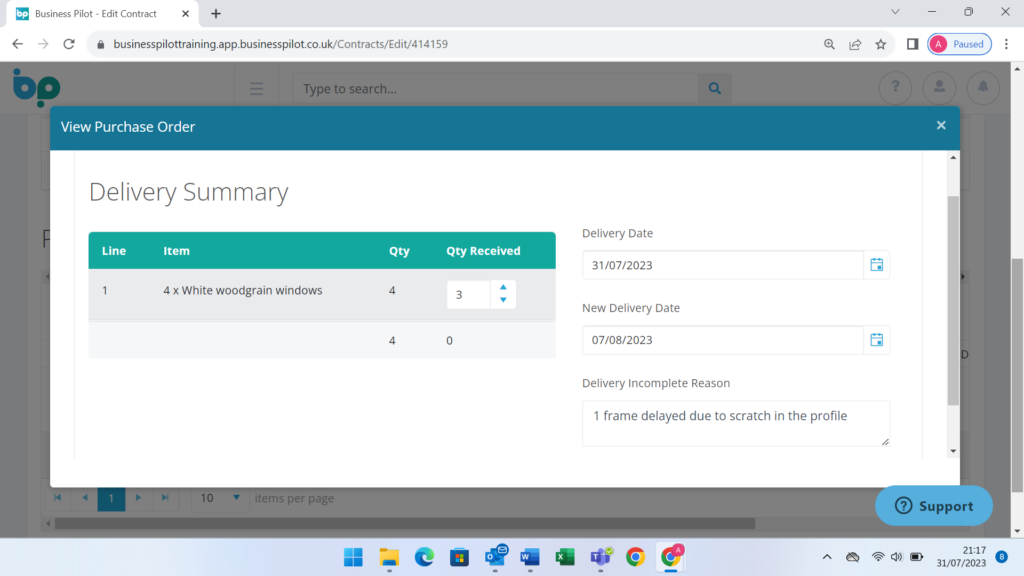The height and width of the screenshot is (576, 1024).
Task: Click the search magnifier button
Action: tap(714, 89)
